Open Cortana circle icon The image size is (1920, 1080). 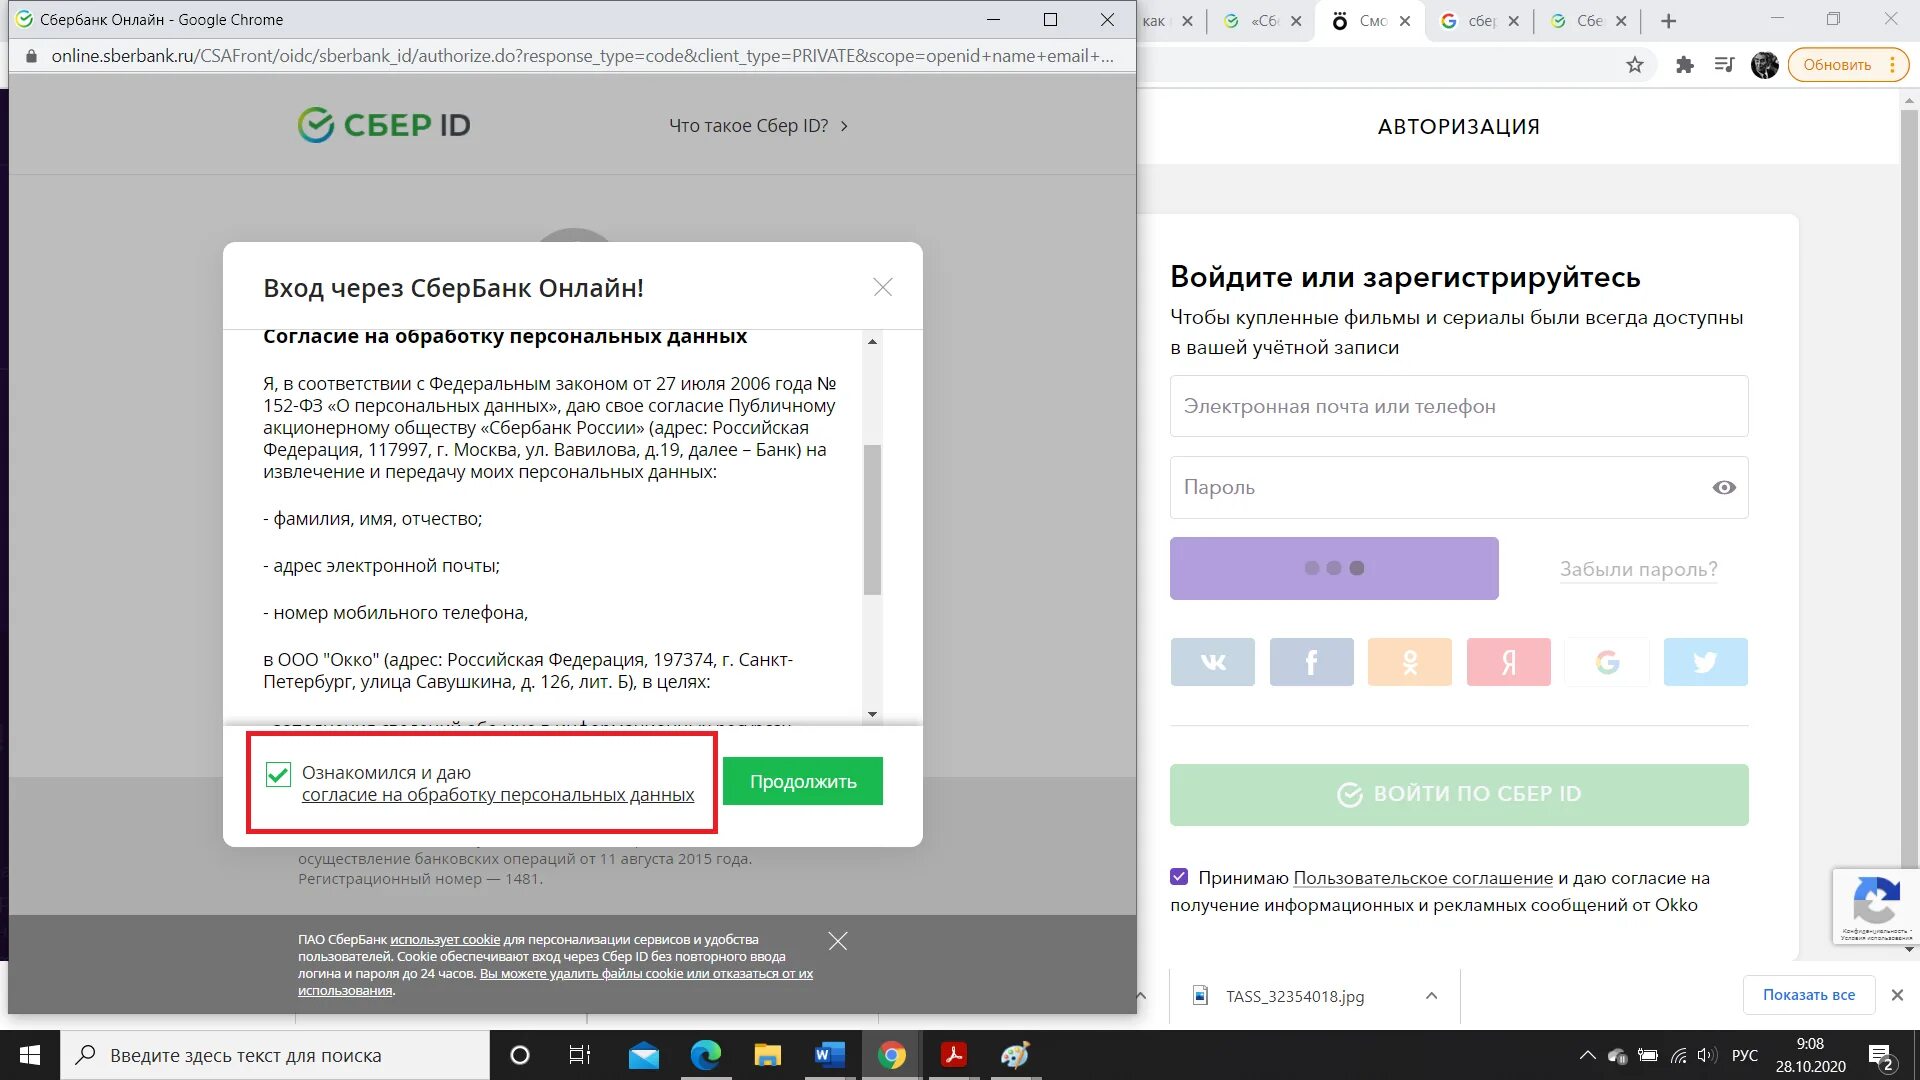(520, 1055)
